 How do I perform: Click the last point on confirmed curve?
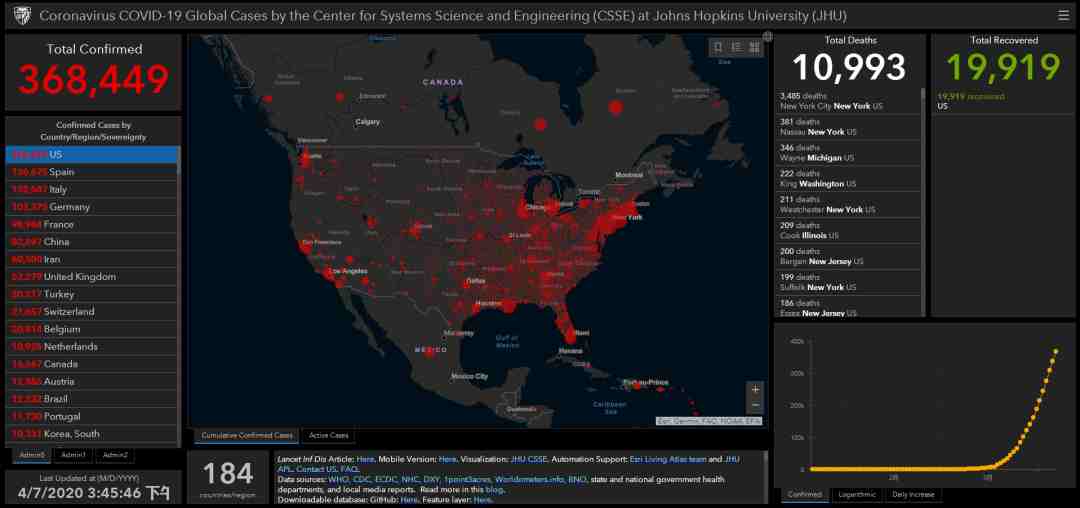click(1055, 351)
